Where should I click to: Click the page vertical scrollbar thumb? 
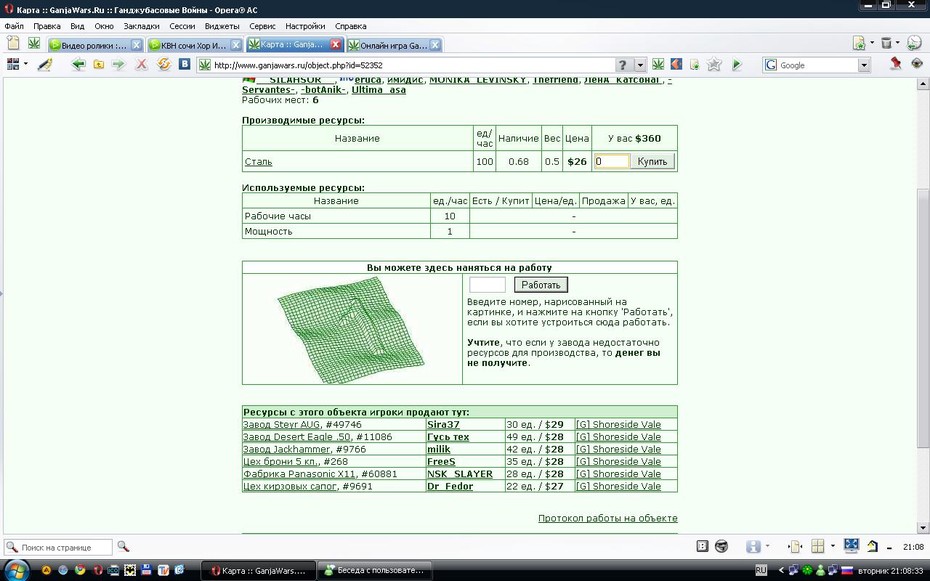click(x=922, y=318)
